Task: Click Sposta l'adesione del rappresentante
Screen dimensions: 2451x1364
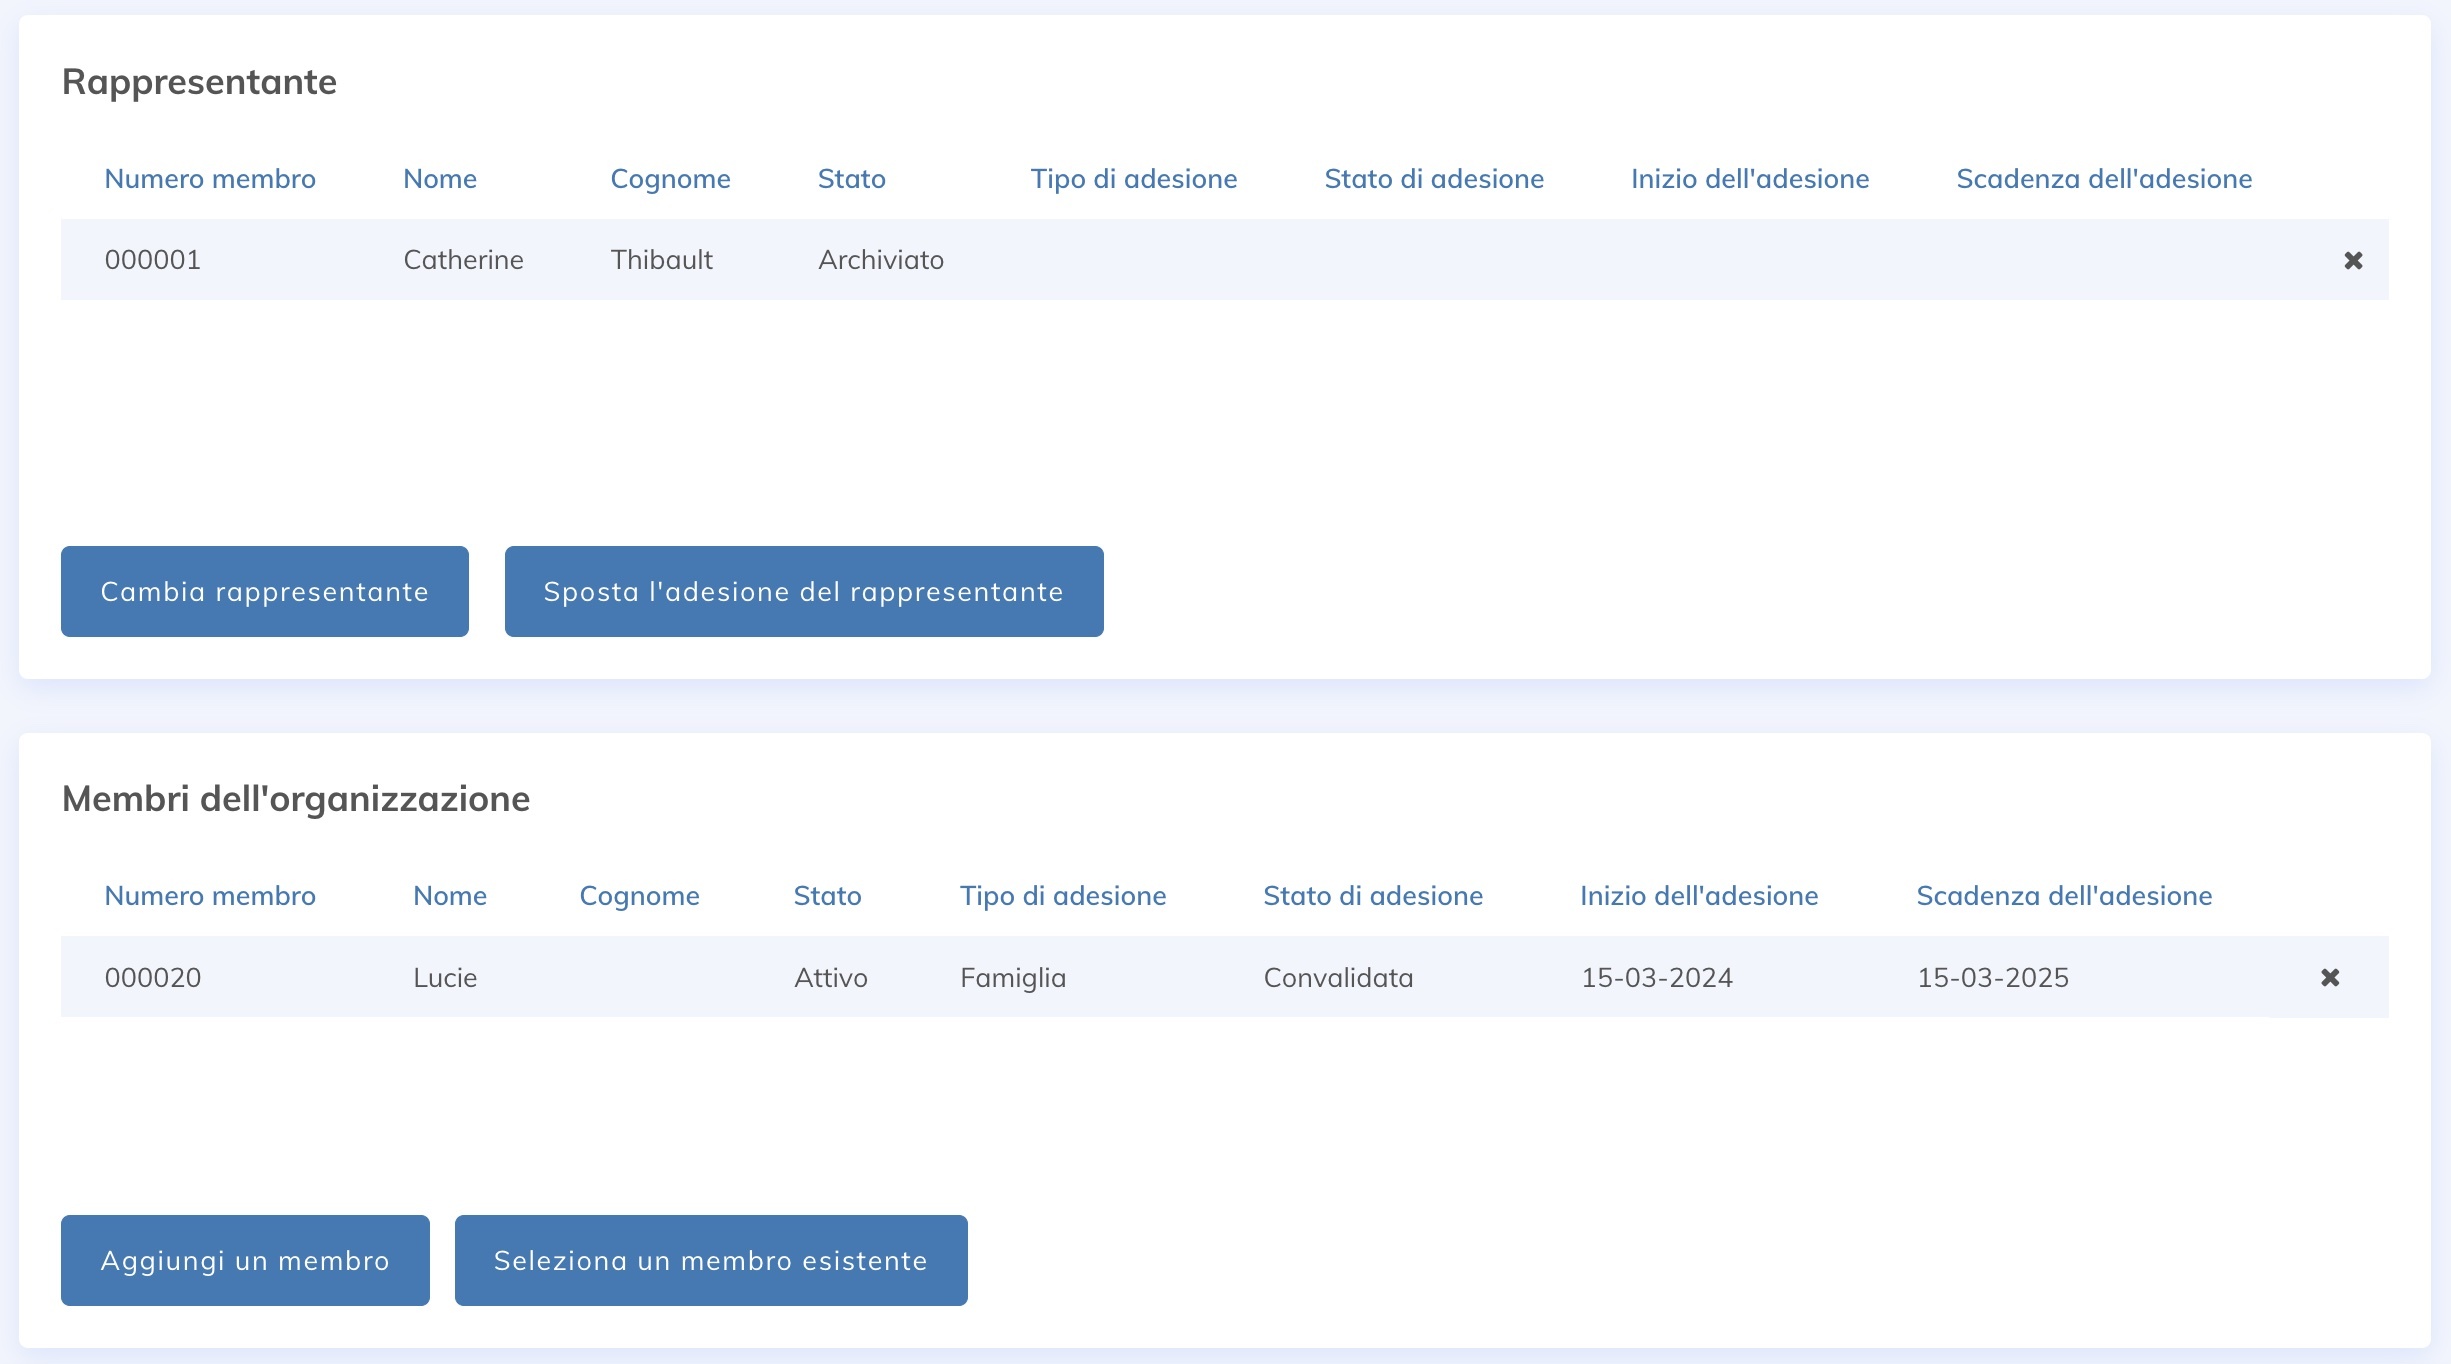Action: 803,591
